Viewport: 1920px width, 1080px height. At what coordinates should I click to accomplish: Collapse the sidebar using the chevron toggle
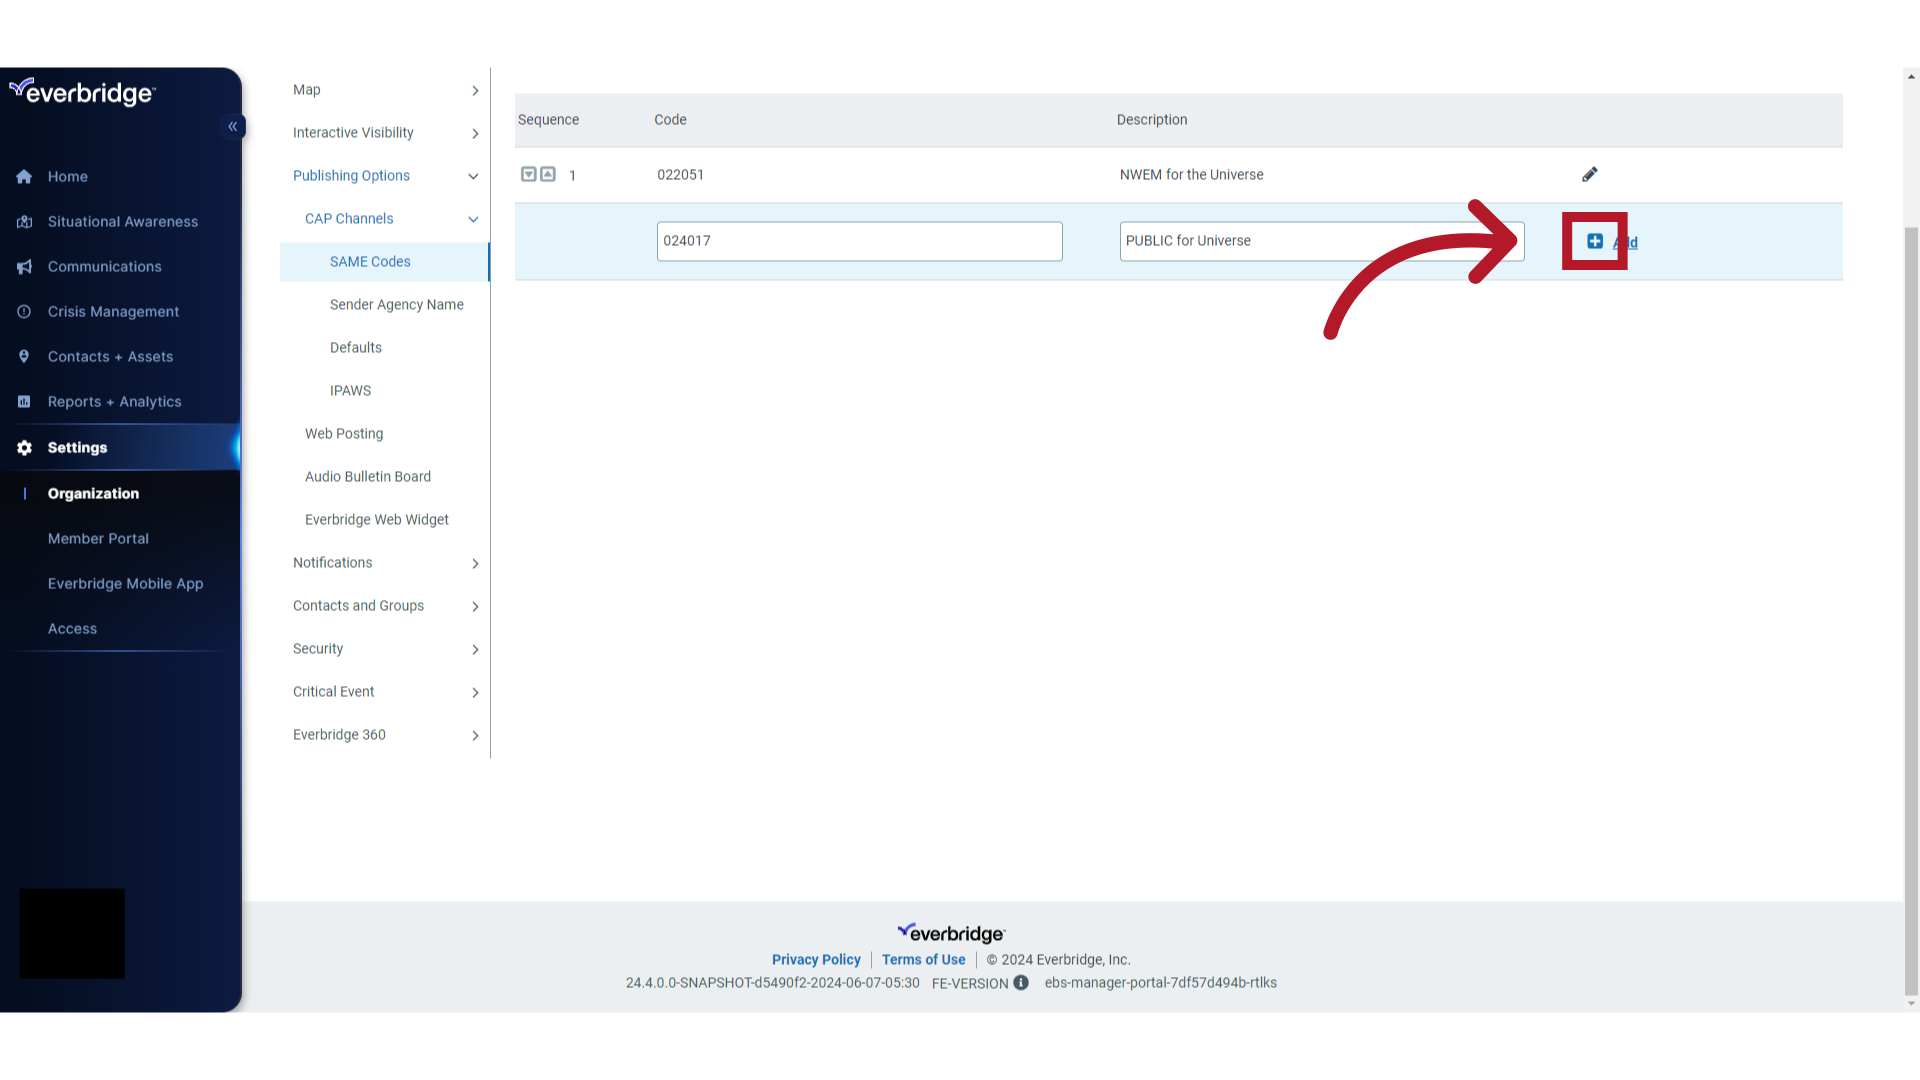click(x=233, y=126)
